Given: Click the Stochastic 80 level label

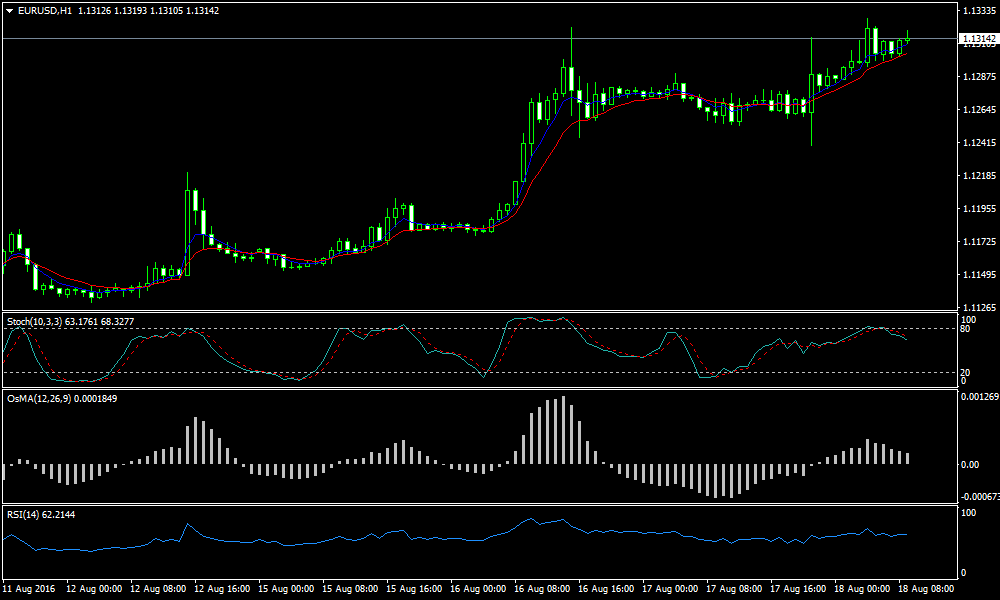Looking at the screenshot, I should point(964,329).
